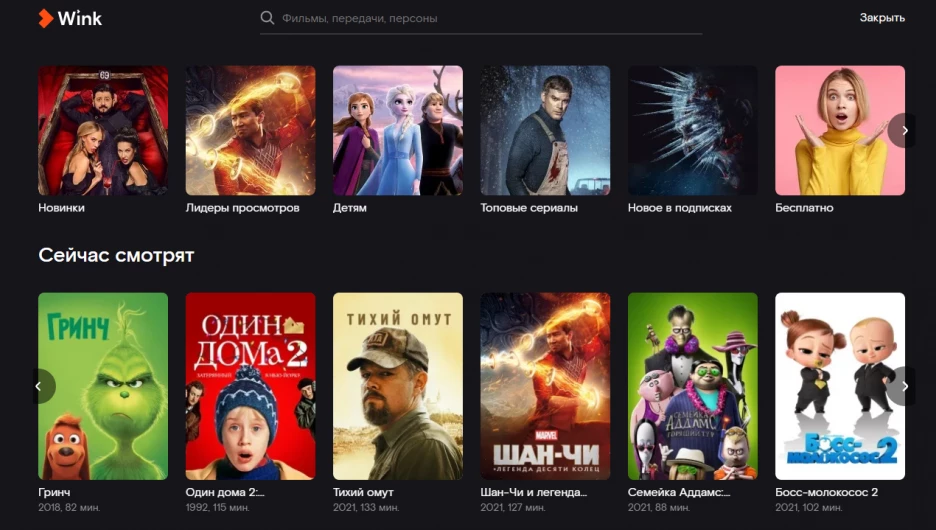The height and width of the screenshot is (530, 936).
Task: Open the Тихий омут movie poster
Action: 397,385
